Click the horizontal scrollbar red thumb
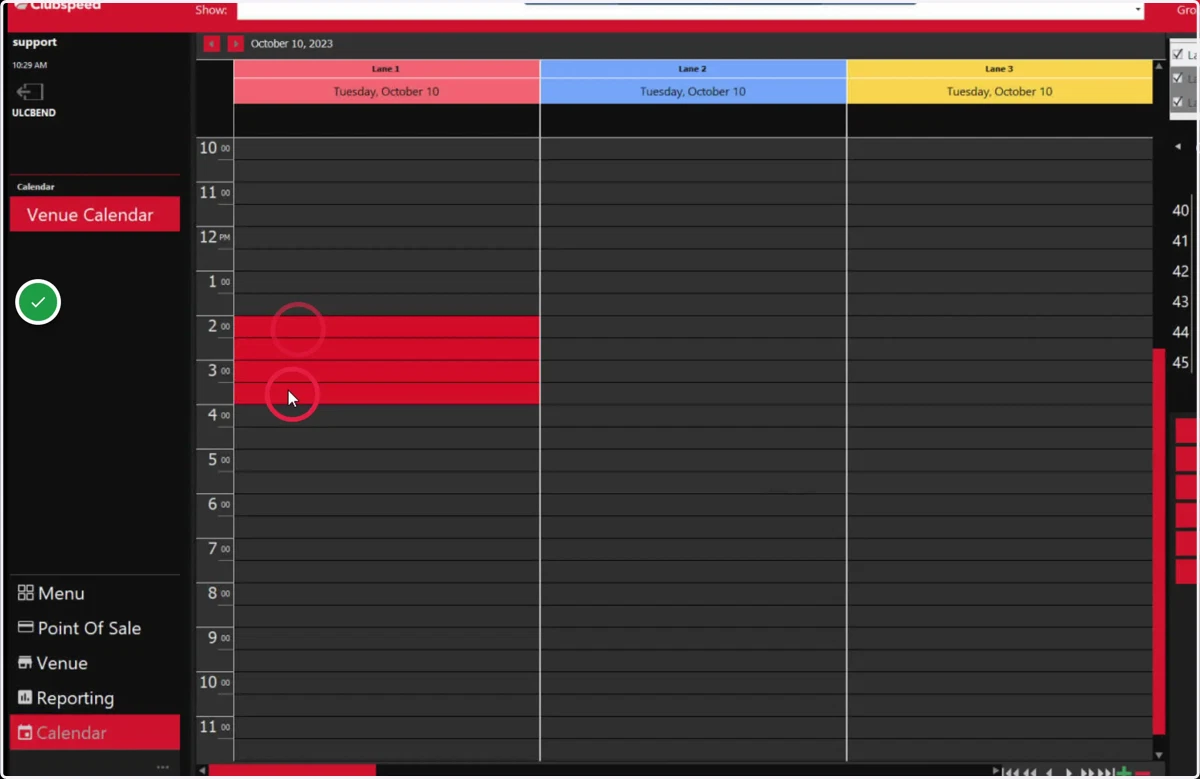 coord(292,770)
